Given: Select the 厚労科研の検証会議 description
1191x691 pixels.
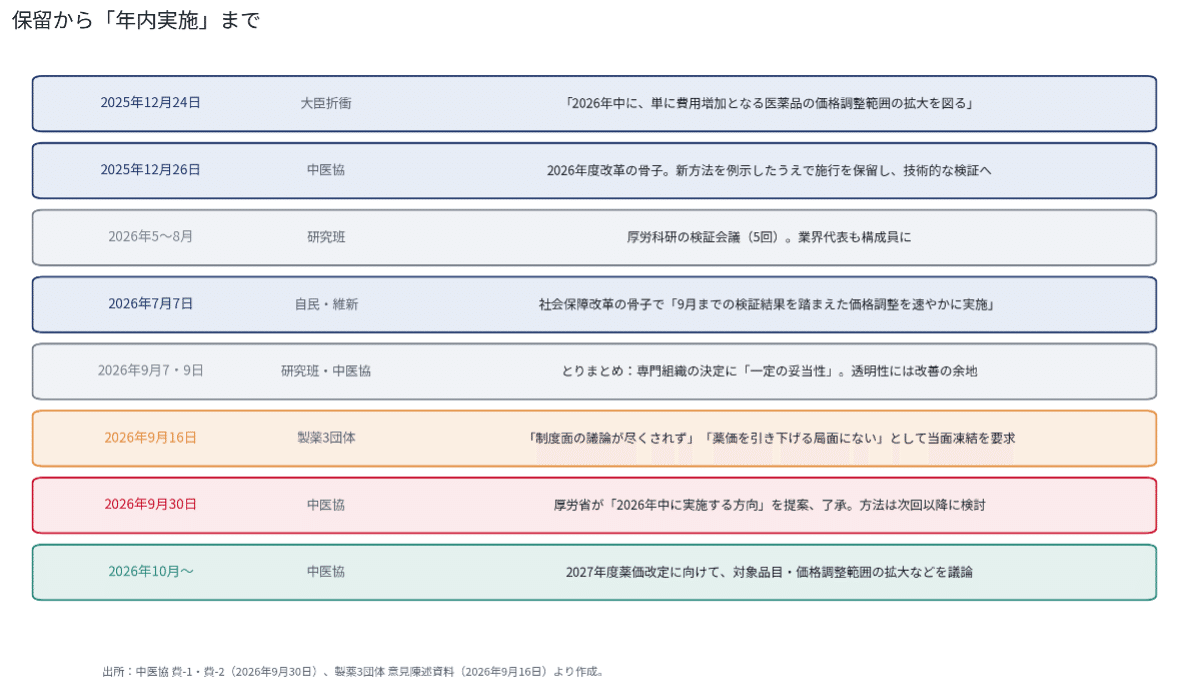Looking at the screenshot, I should pyautogui.click(x=769, y=238).
